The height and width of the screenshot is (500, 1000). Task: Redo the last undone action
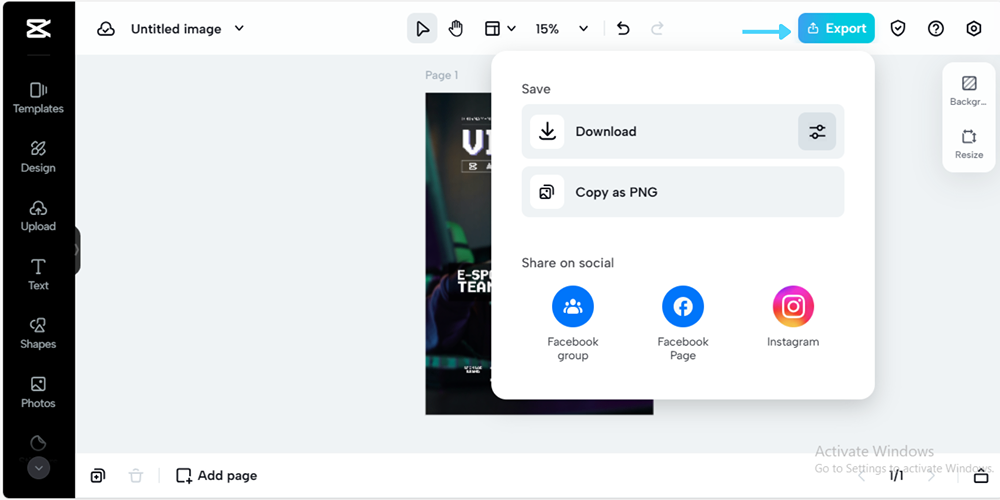coord(657,29)
